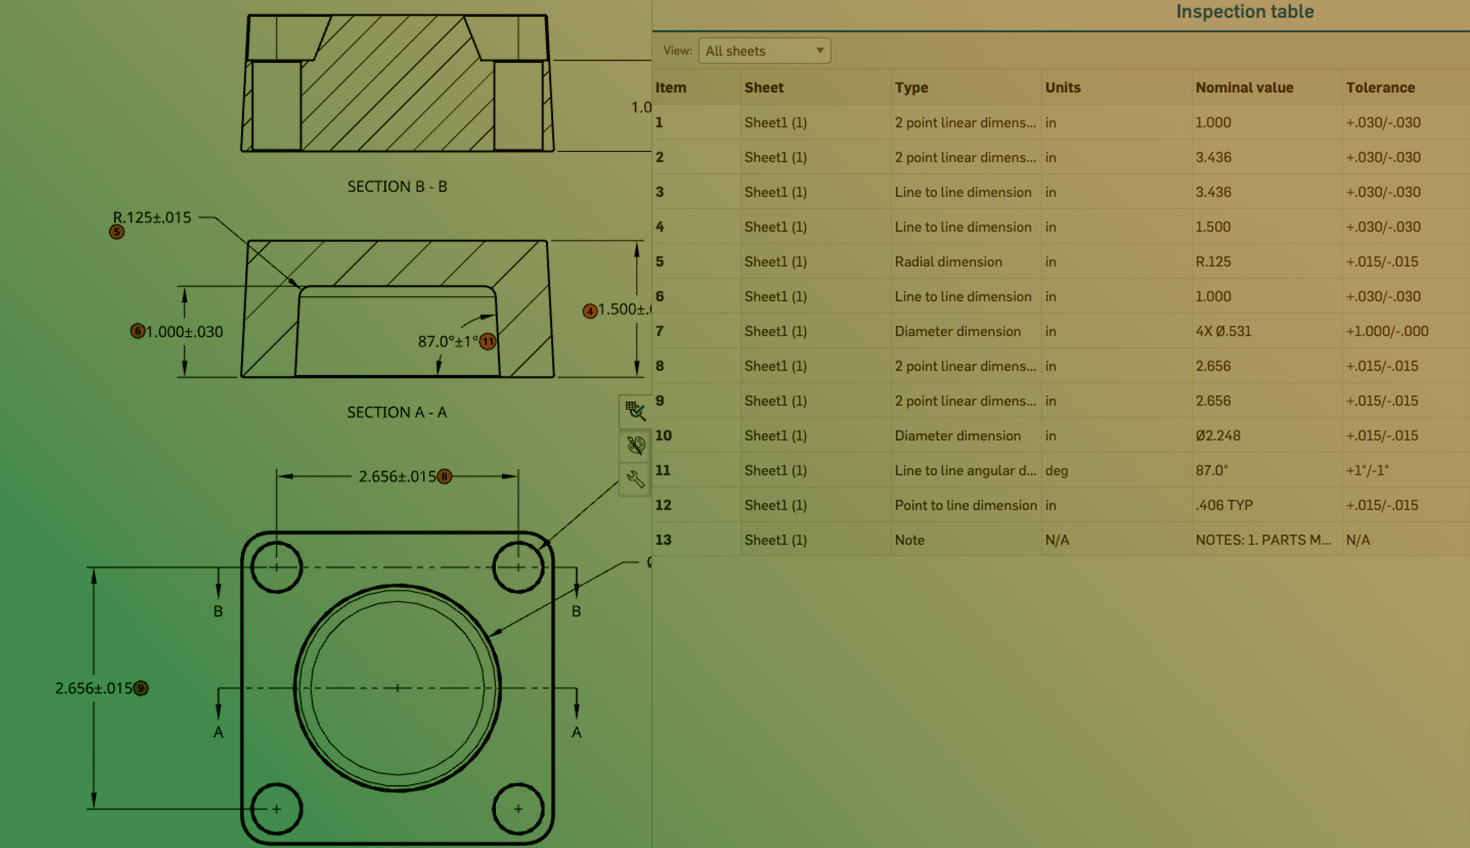Select the horizontal 2.656±.015 dimension text
Image resolution: width=1470 pixels, height=848 pixels.
[x=397, y=476]
